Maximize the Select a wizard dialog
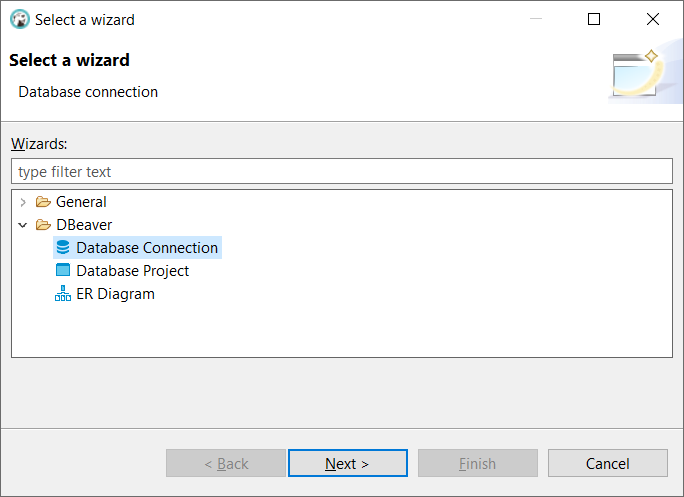 click(594, 19)
